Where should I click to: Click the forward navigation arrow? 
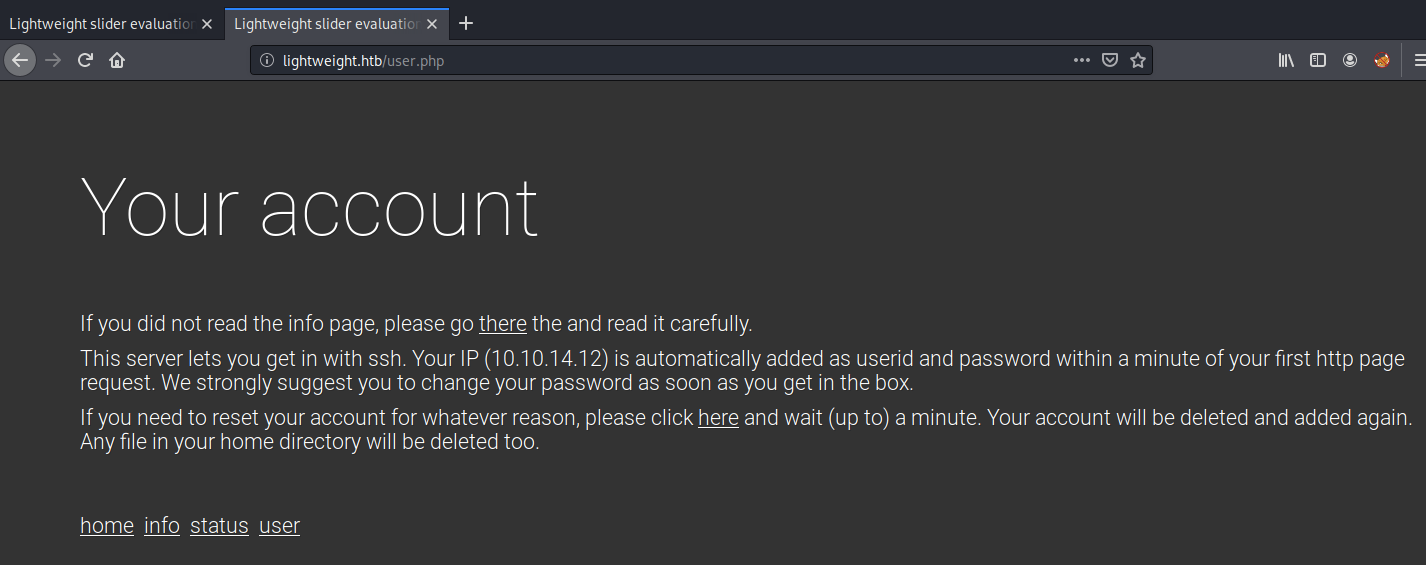(x=54, y=60)
